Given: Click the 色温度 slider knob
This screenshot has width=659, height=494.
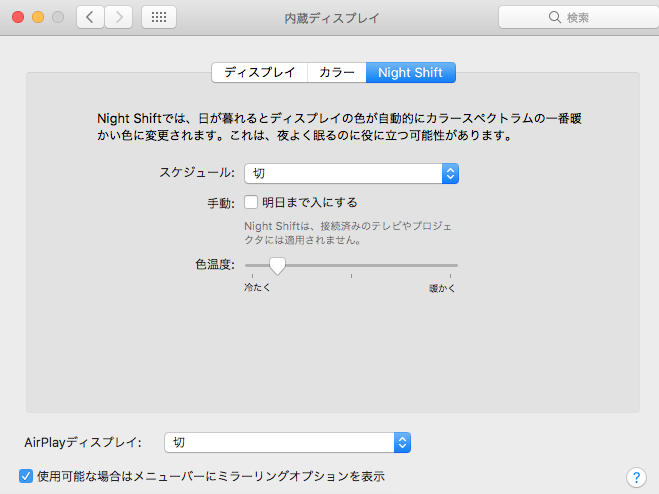Looking at the screenshot, I should 277,265.
